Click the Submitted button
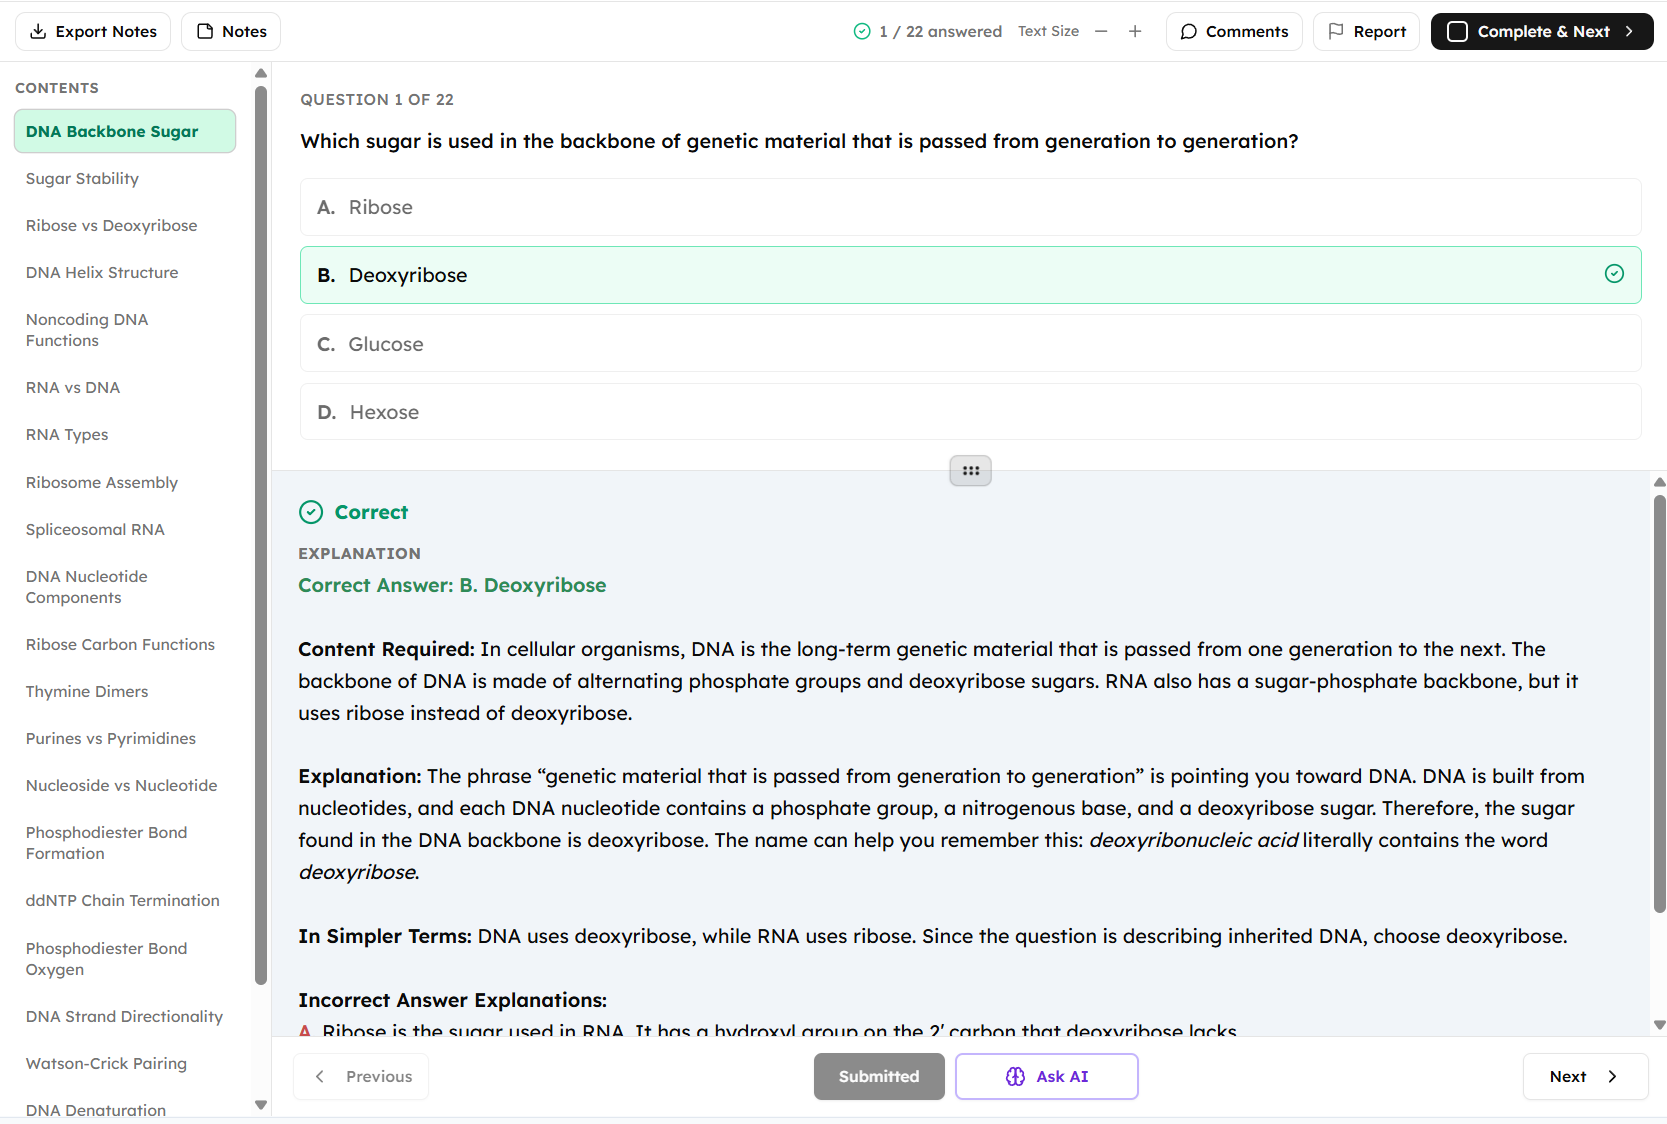 pyautogui.click(x=879, y=1076)
